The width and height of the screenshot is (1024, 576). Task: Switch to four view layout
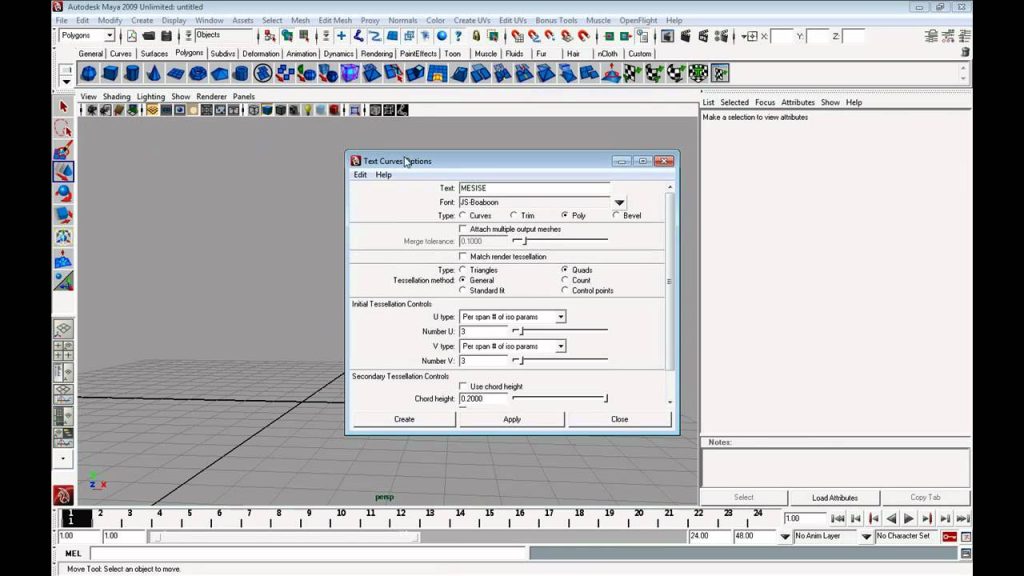click(x=63, y=351)
